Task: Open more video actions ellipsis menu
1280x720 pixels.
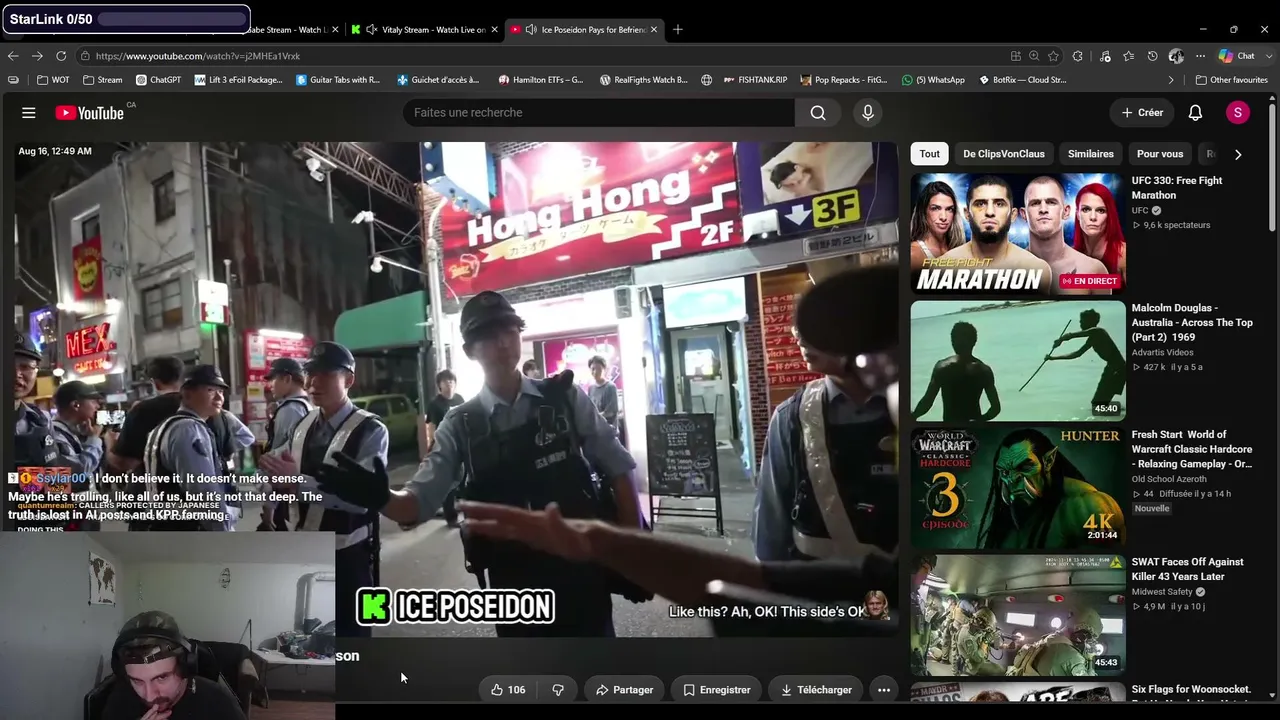Action: (884, 690)
